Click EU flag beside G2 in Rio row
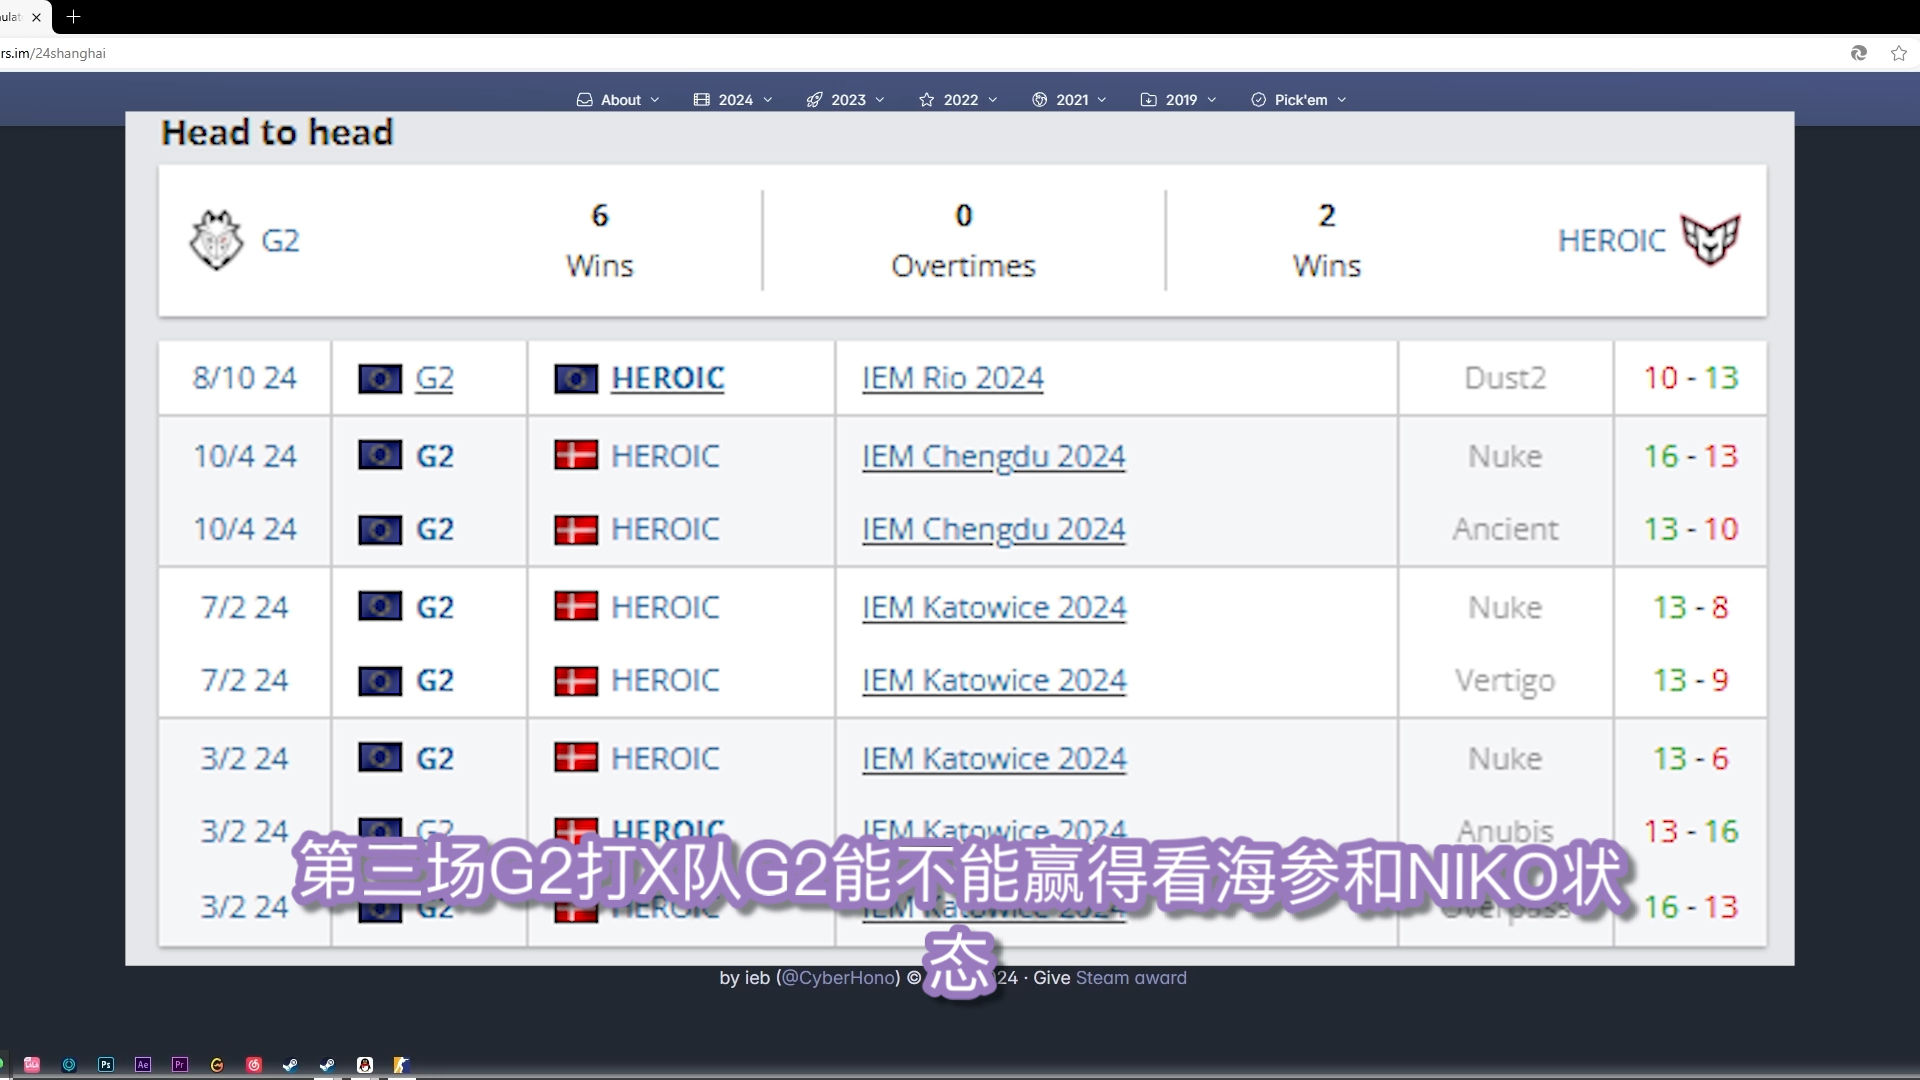This screenshot has height=1080, width=1920. click(x=380, y=378)
